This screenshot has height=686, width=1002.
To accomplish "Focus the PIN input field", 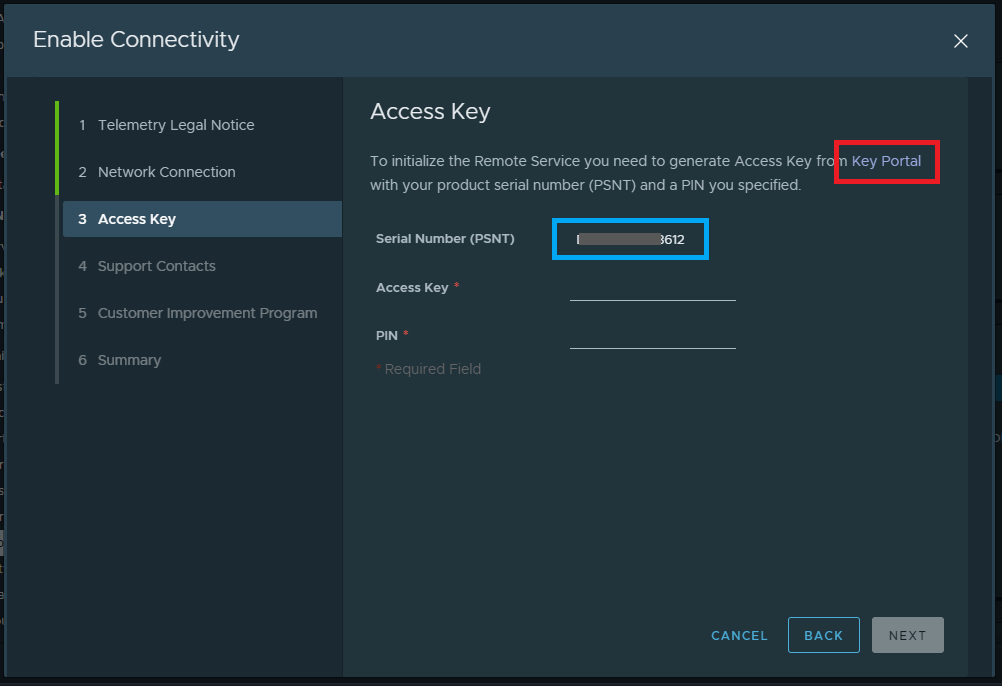I will [x=652, y=336].
